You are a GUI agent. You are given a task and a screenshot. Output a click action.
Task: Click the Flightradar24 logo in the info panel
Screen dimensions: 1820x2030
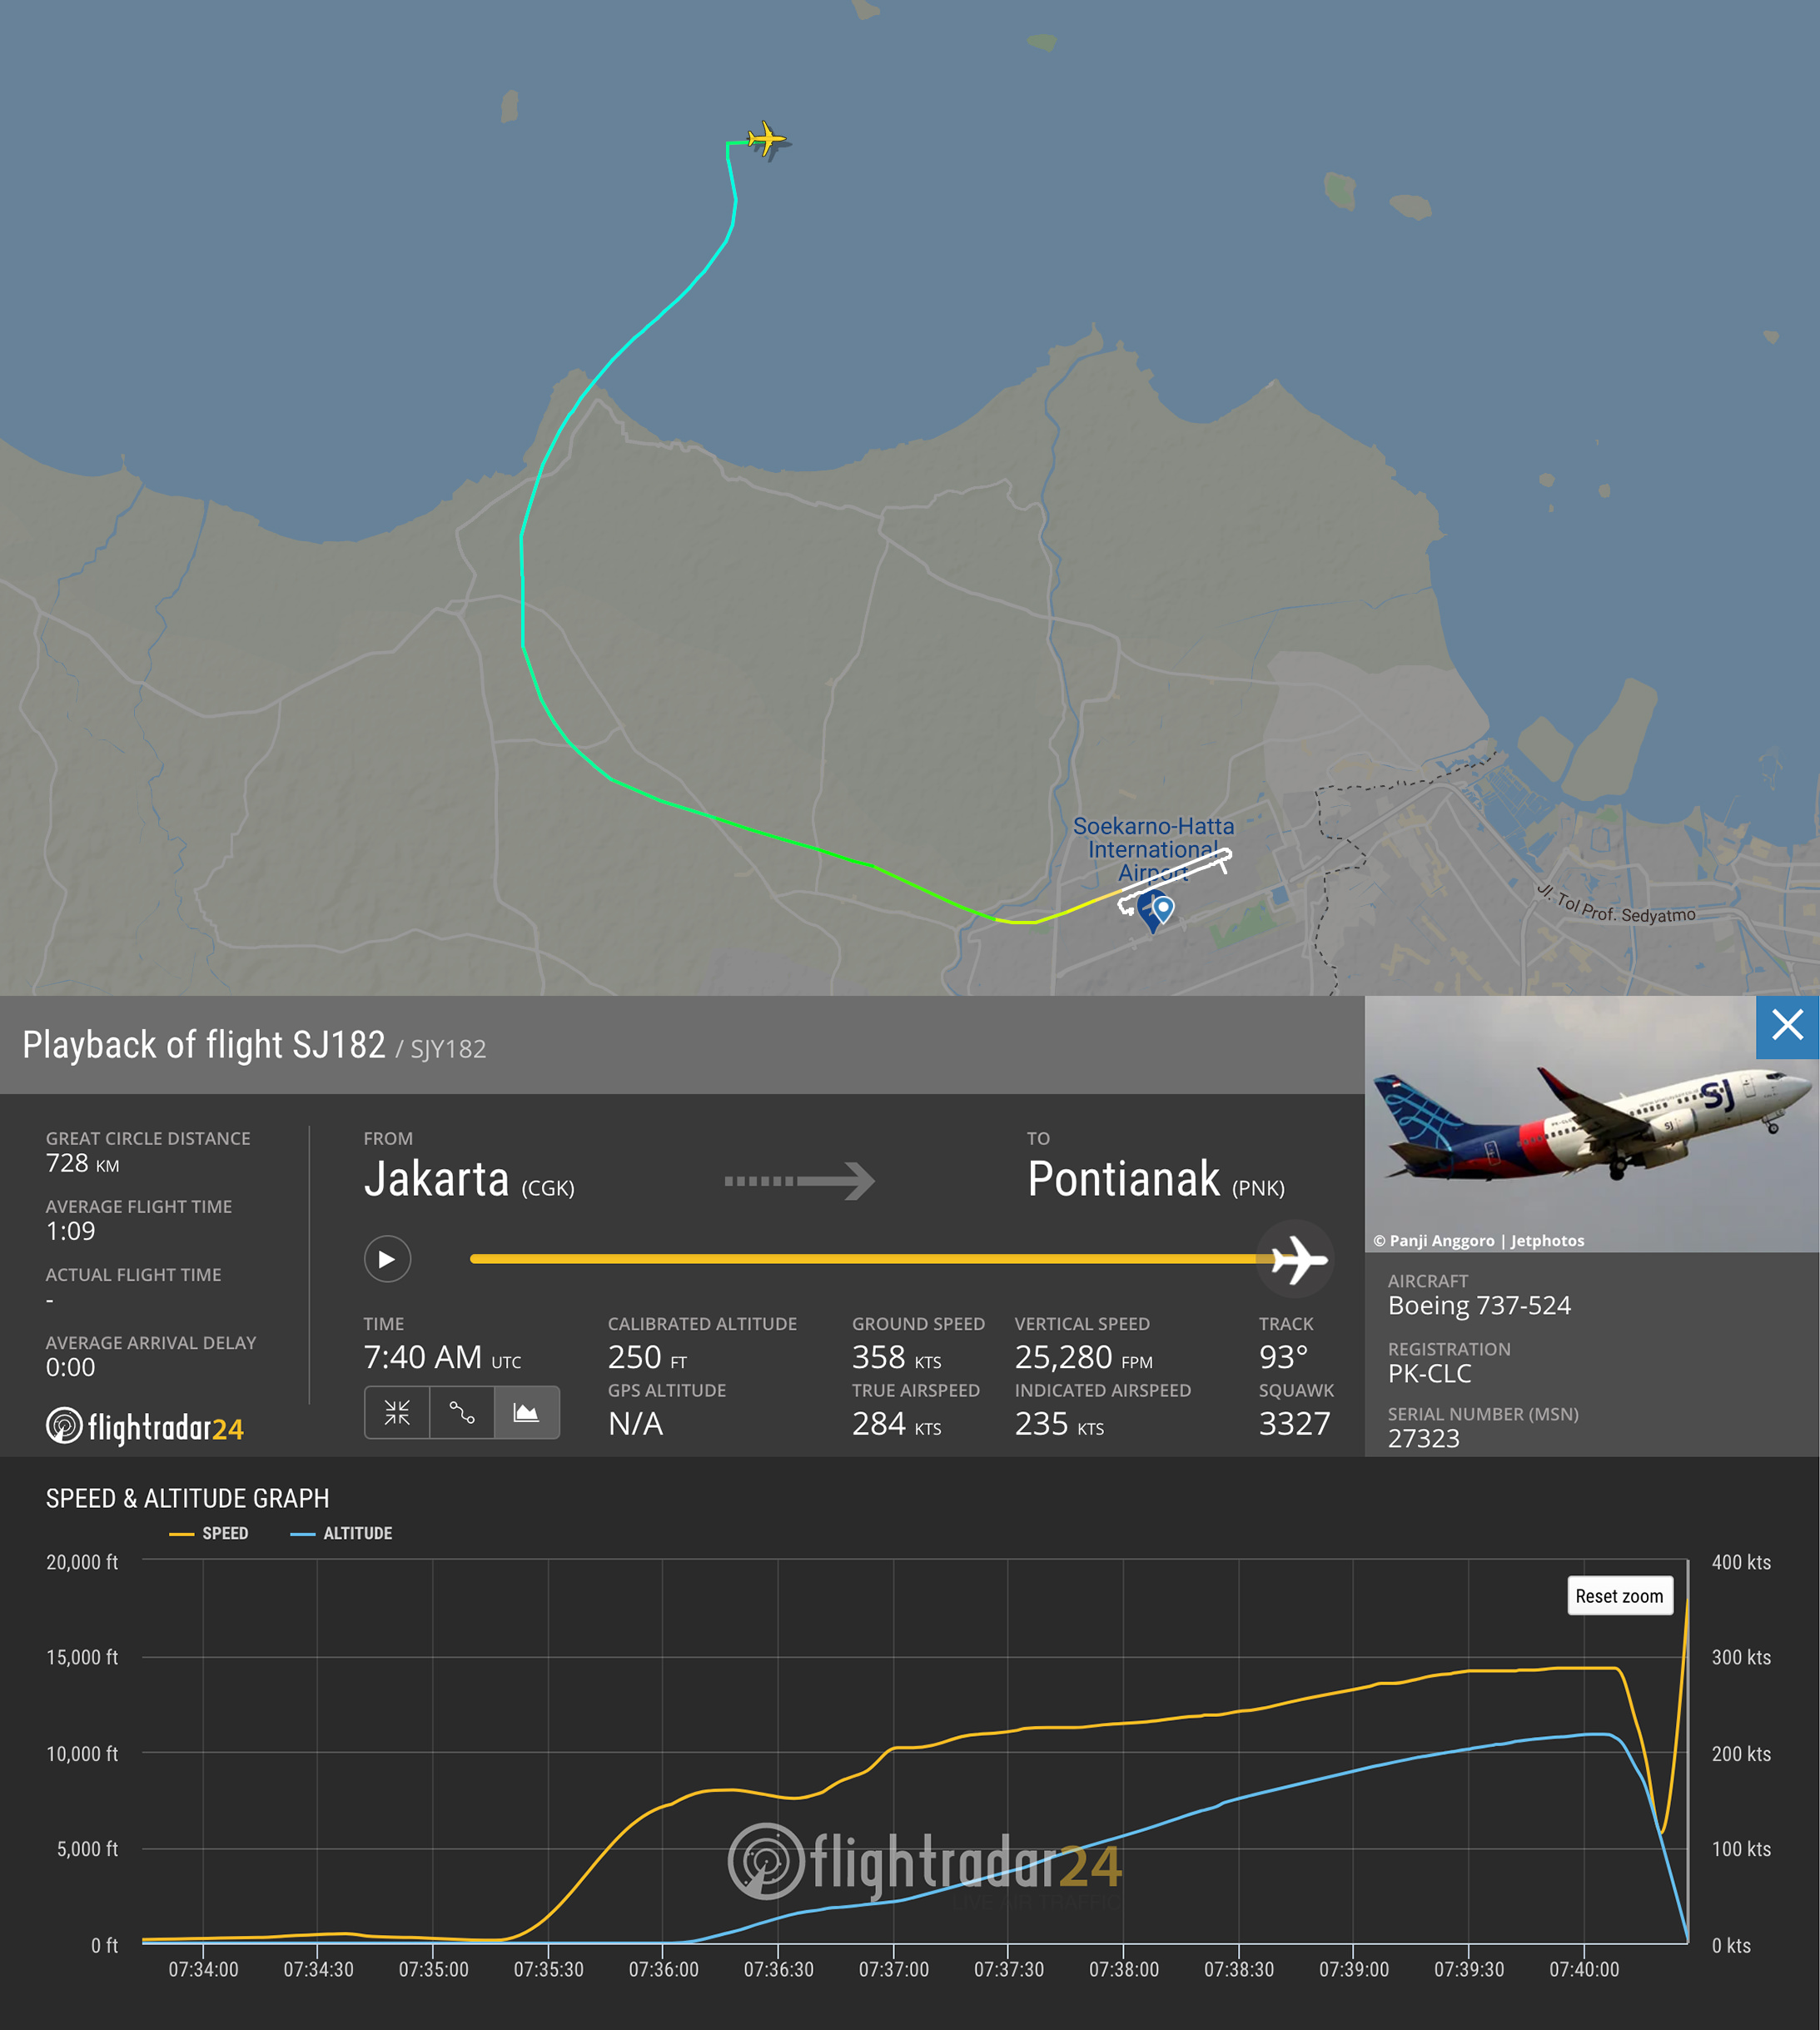145,1426
